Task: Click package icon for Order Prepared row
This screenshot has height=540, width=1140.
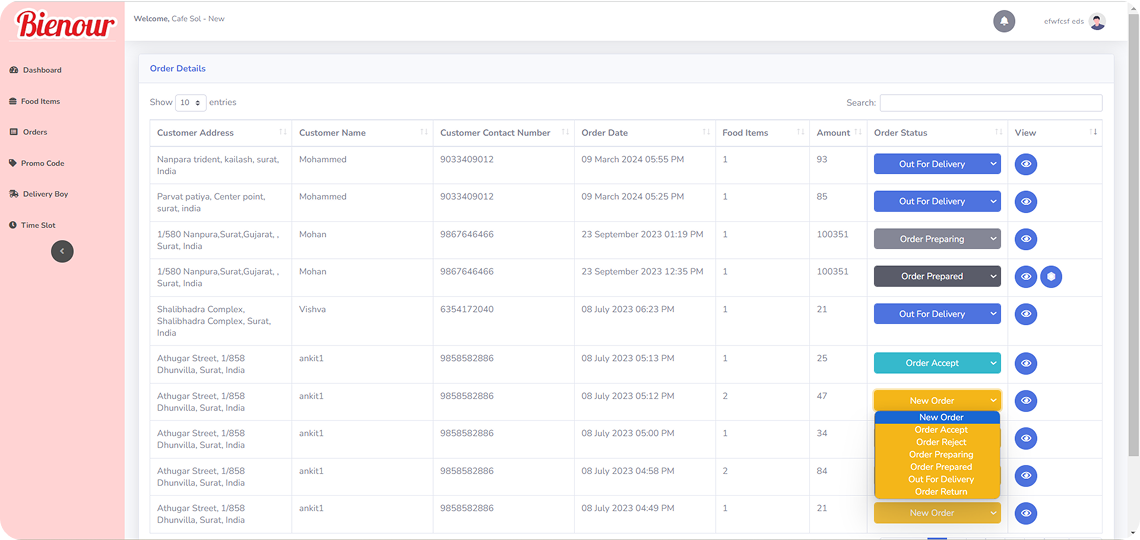Action: [1051, 277]
